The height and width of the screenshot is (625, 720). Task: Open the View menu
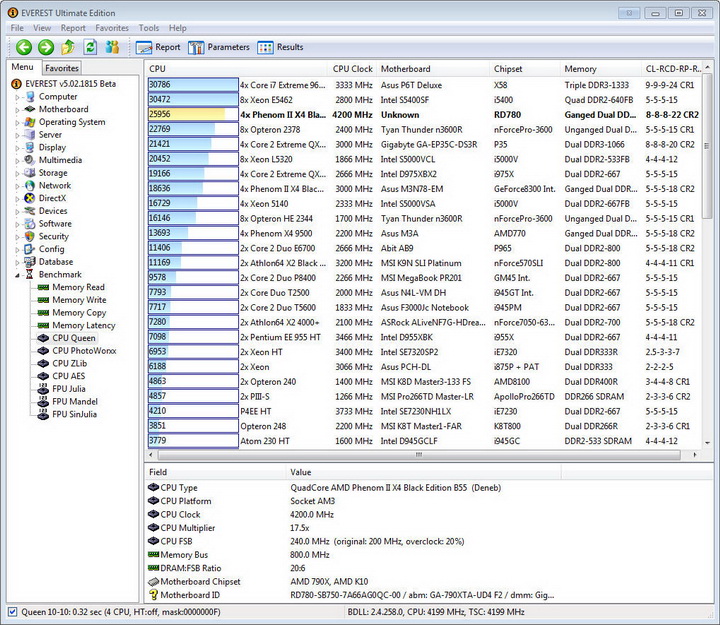42,28
